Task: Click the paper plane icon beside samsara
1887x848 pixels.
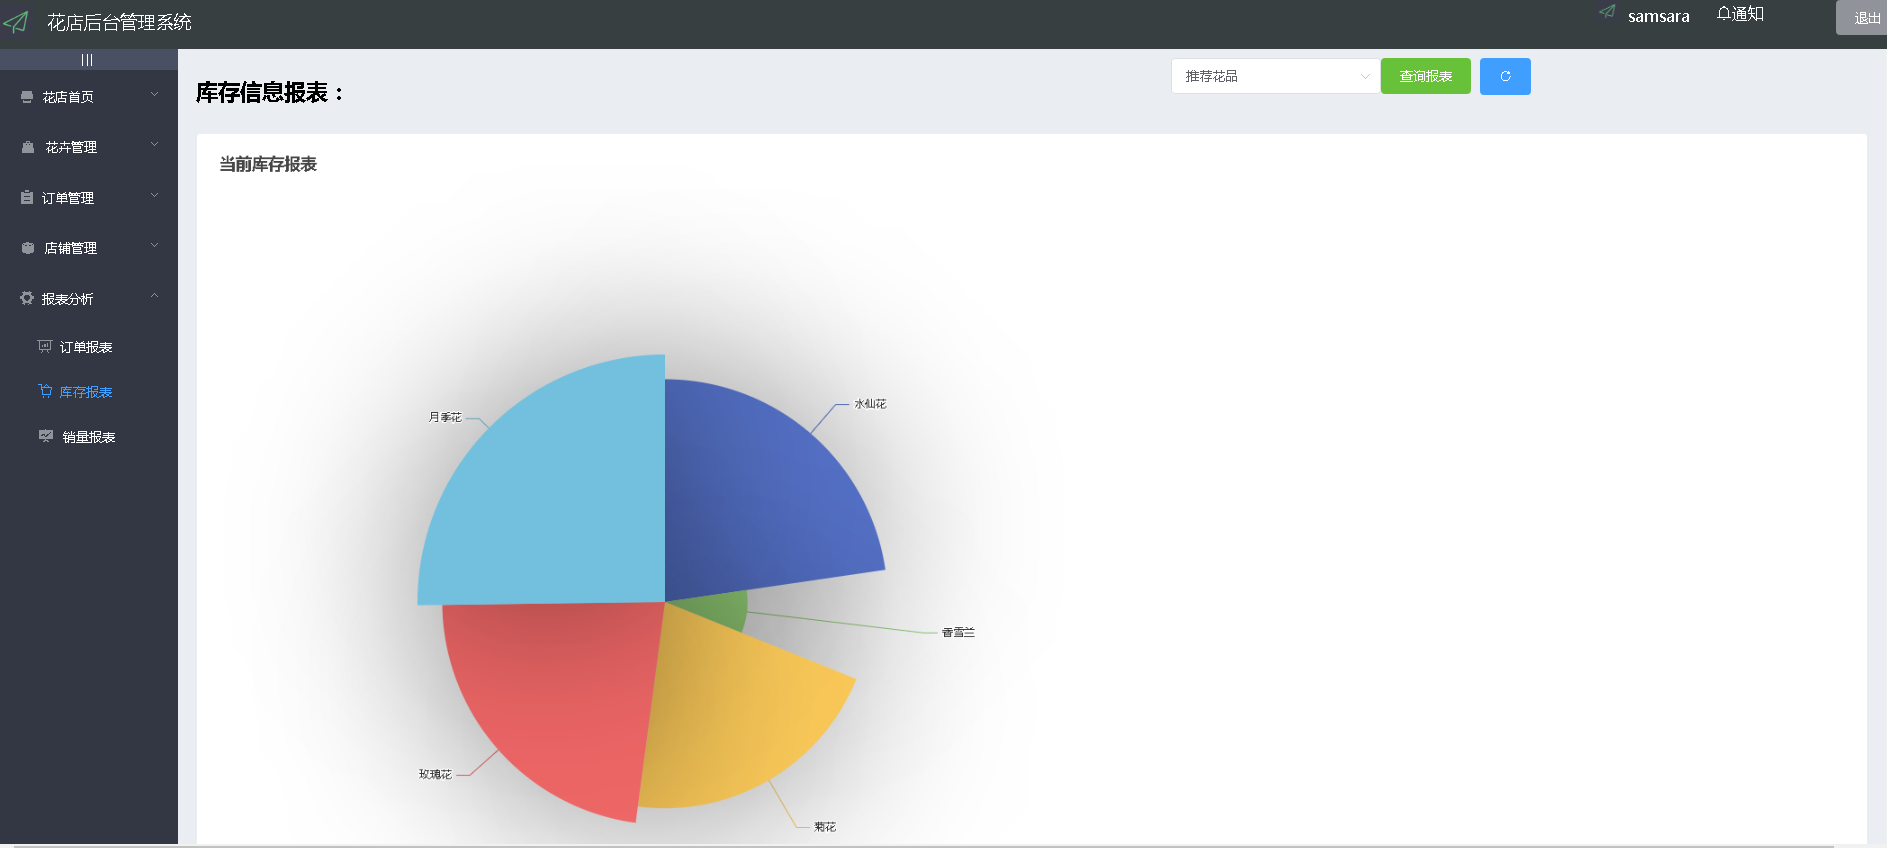Action: (x=1607, y=12)
